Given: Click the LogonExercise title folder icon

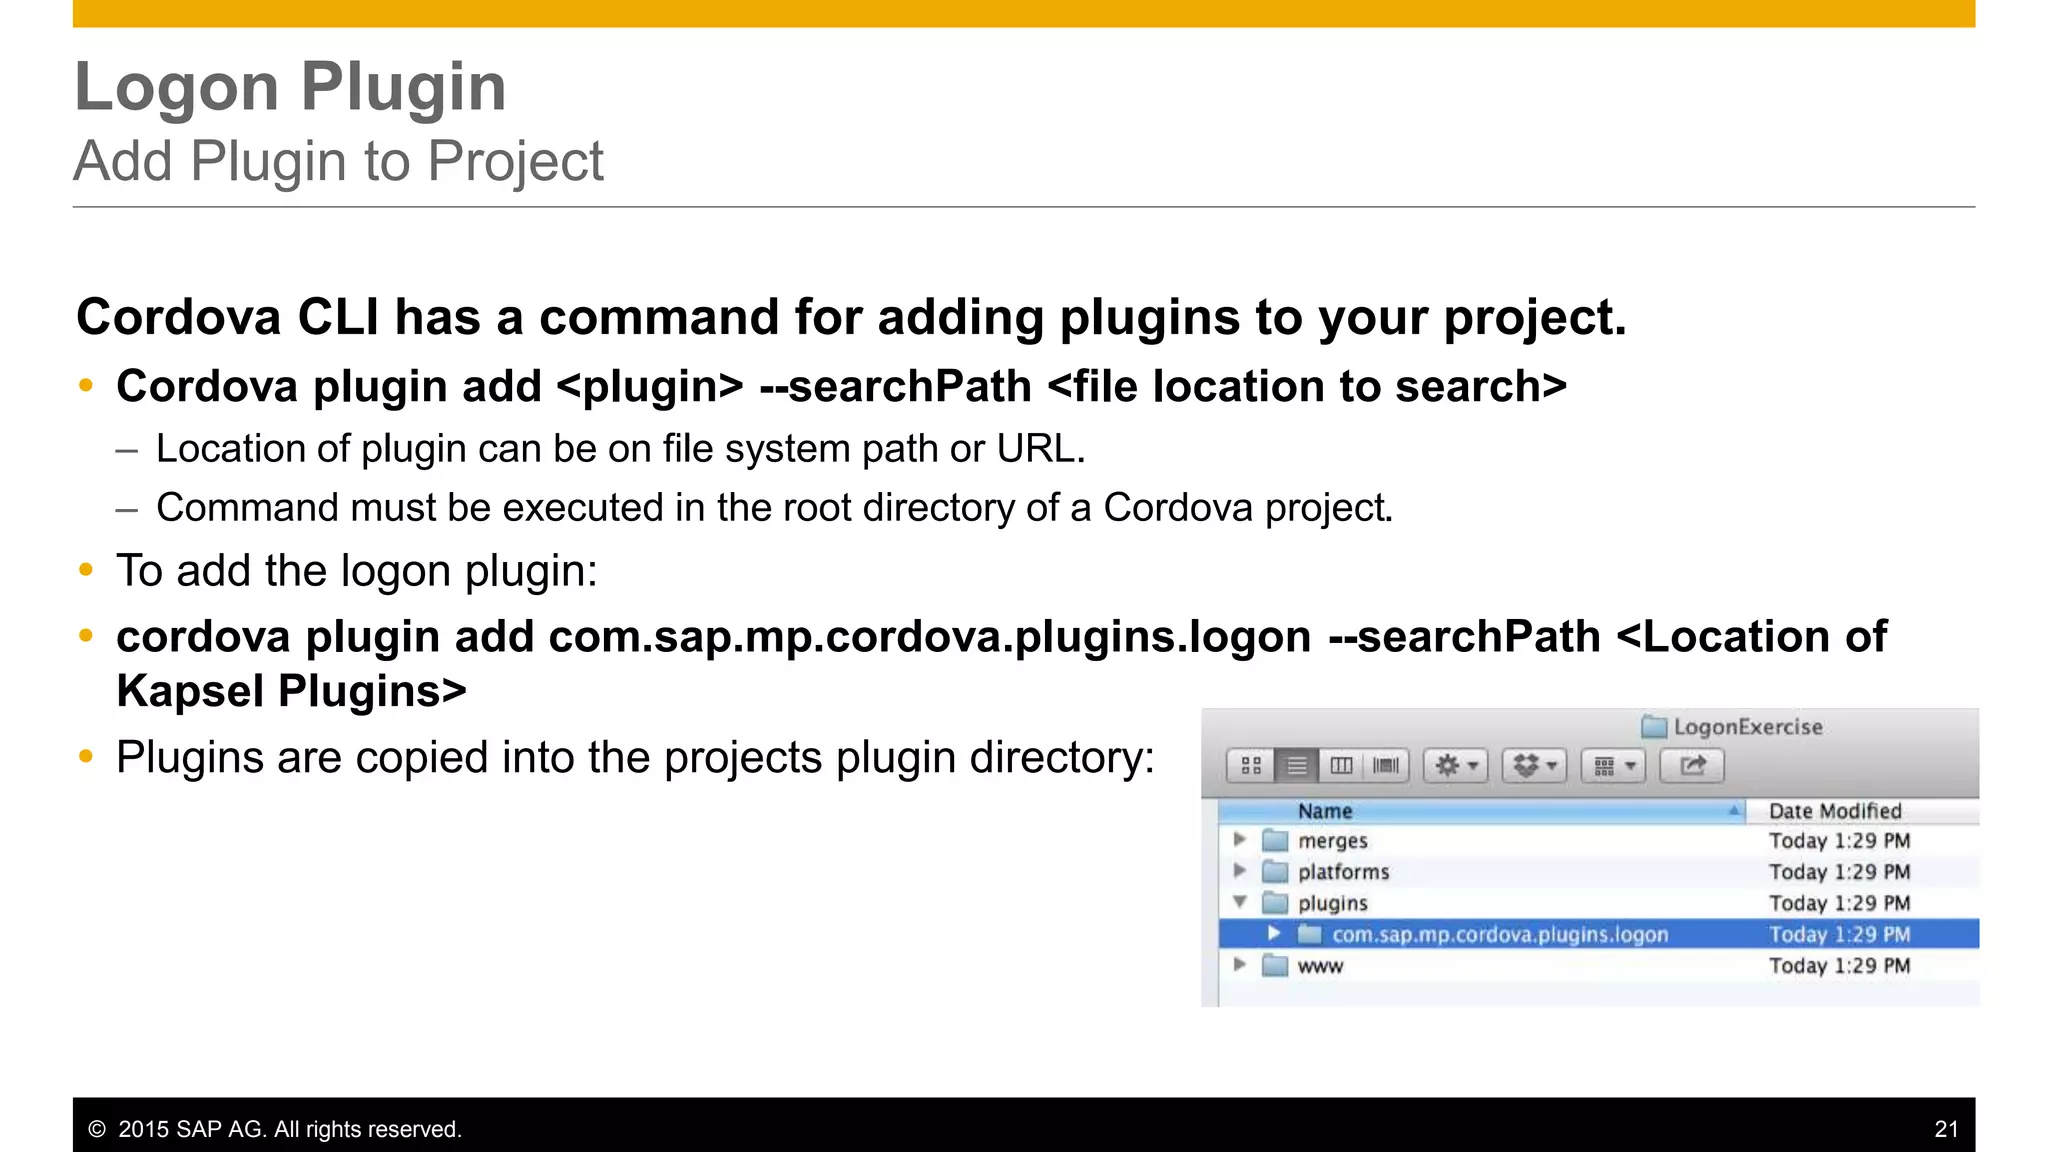Looking at the screenshot, I should click(1654, 726).
